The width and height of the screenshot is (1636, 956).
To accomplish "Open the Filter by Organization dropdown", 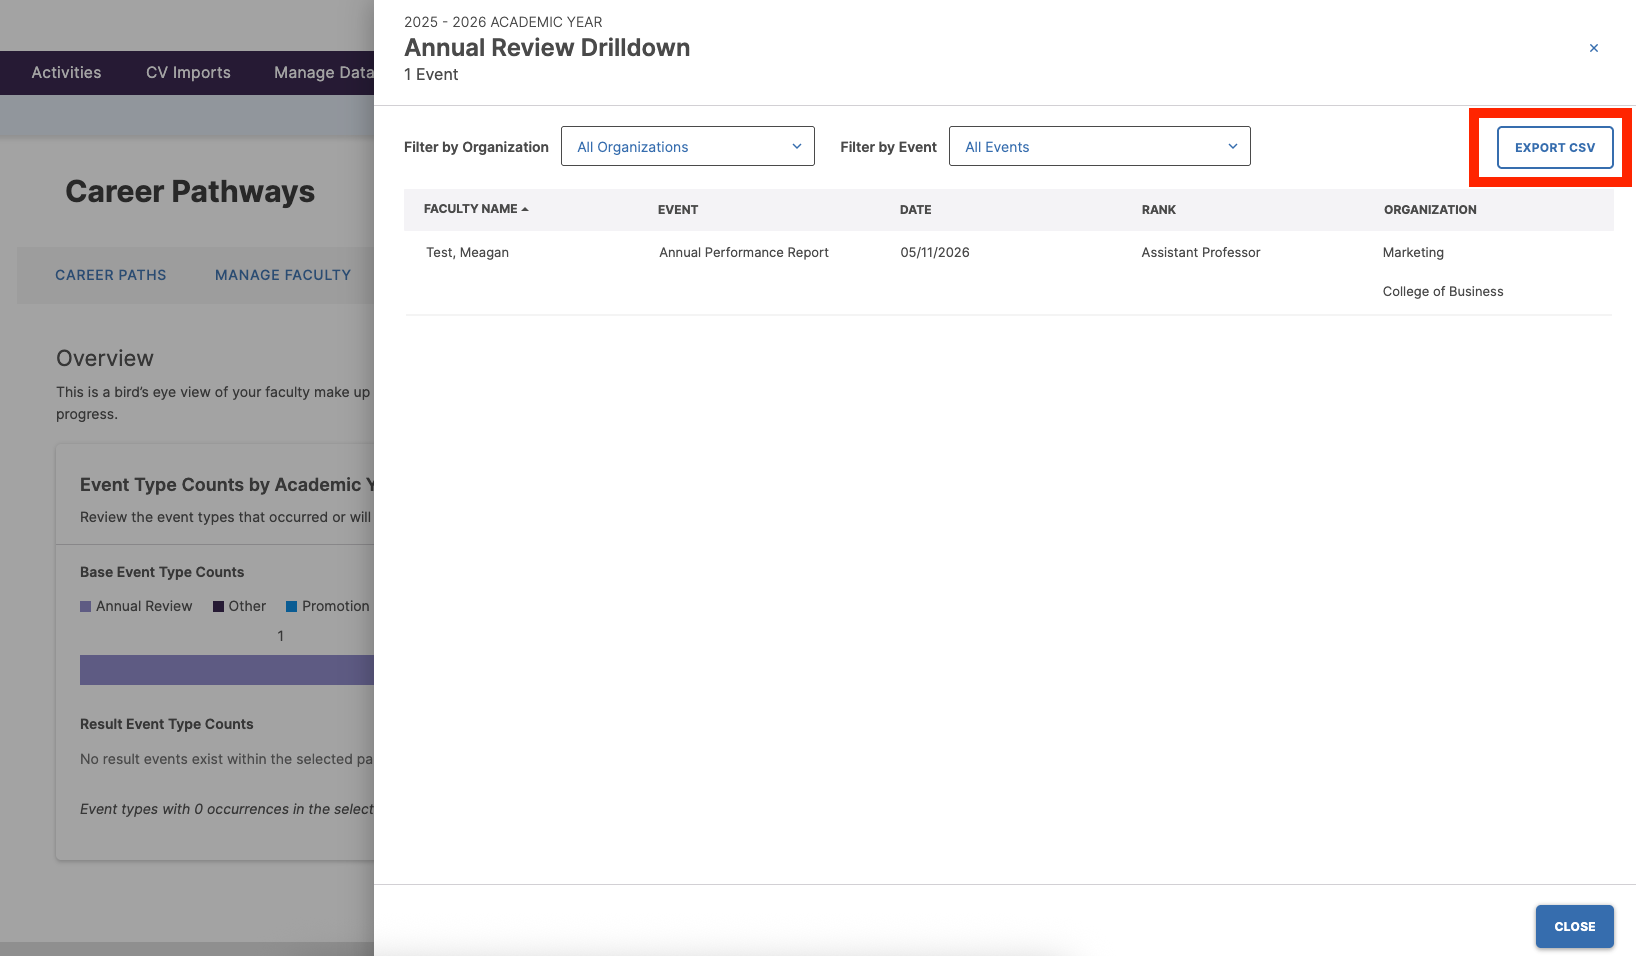I will tap(688, 146).
